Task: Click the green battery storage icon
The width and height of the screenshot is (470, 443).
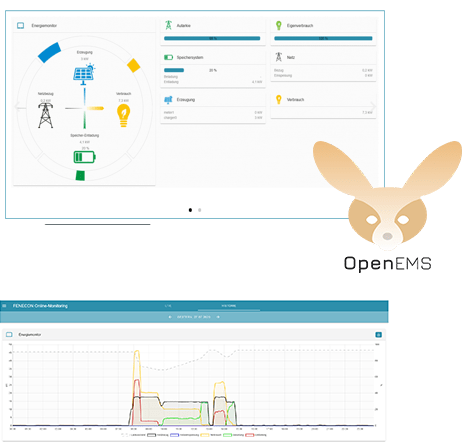Action: [x=84, y=157]
